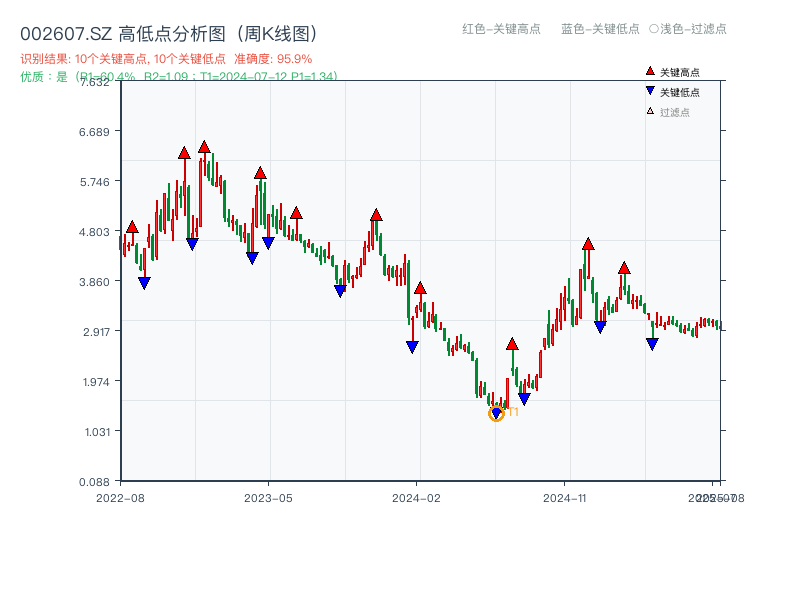Click the green 优质：是 result text
This screenshot has height=600, width=800.
(40, 74)
